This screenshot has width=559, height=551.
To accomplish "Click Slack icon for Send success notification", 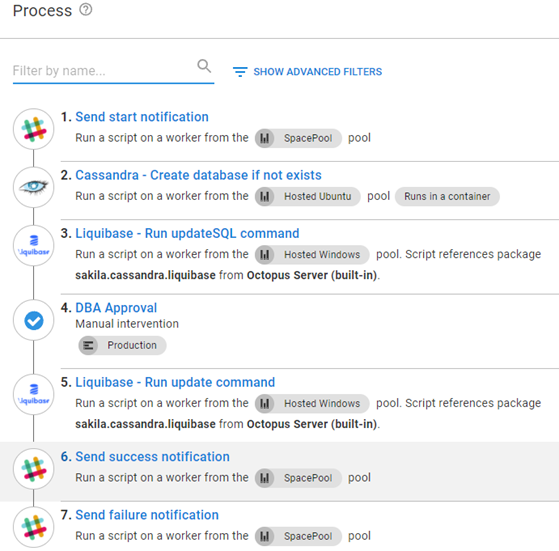I will (34, 469).
